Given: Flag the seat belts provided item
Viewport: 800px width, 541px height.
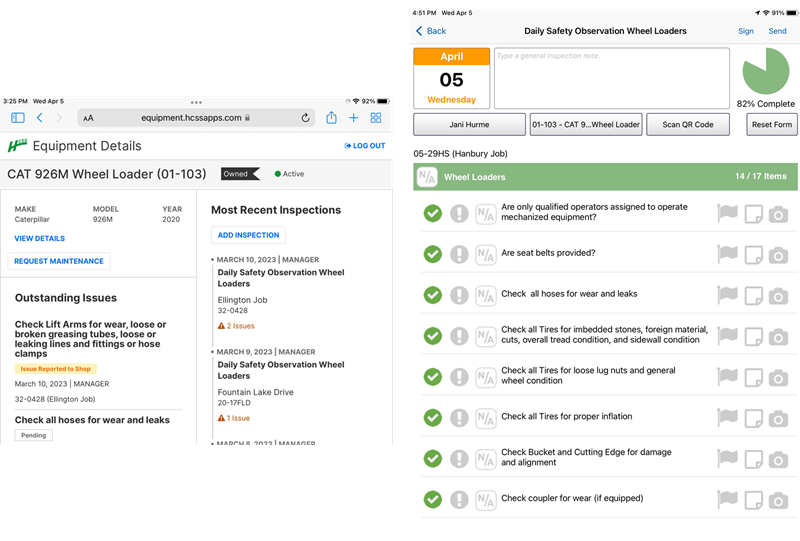Looking at the screenshot, I should pos(727,254).
